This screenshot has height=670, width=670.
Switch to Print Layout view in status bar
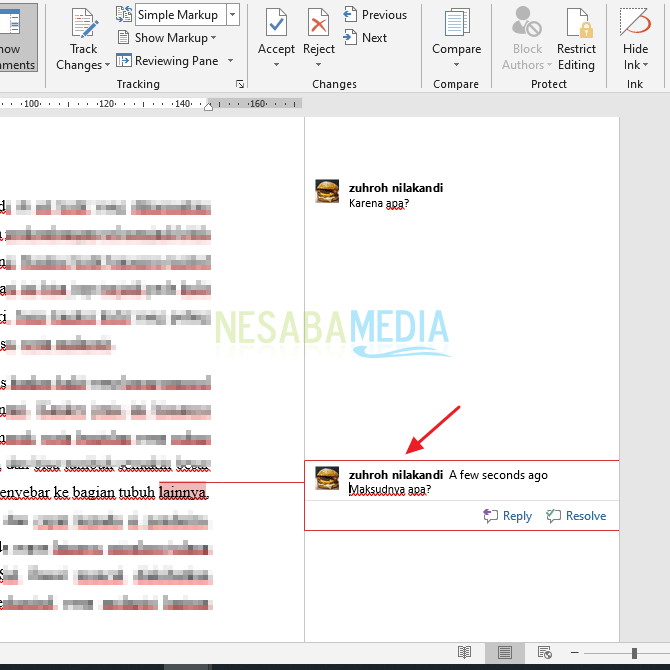(506, 653)
